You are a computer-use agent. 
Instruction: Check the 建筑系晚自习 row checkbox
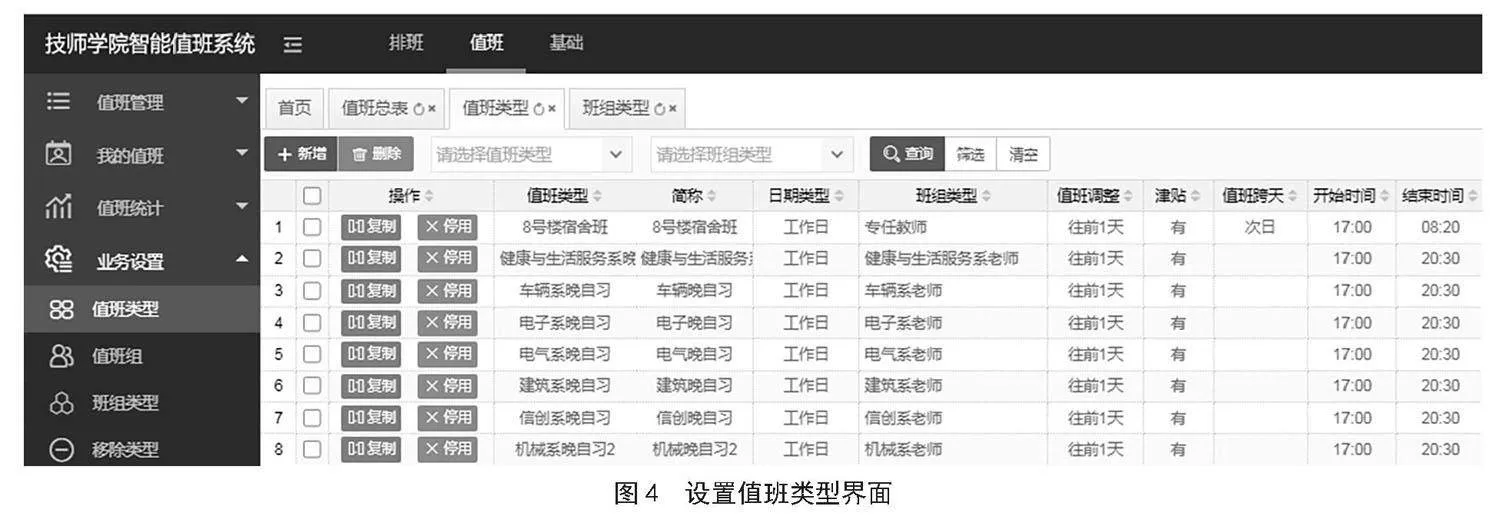click(312, 386)
